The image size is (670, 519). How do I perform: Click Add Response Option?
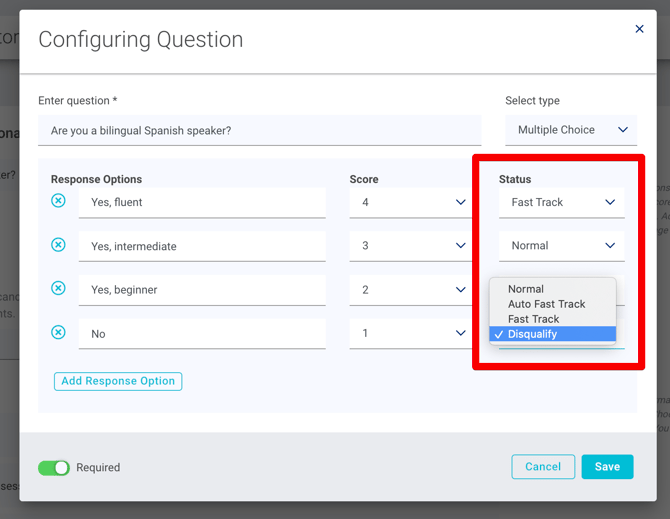[118, 381]
